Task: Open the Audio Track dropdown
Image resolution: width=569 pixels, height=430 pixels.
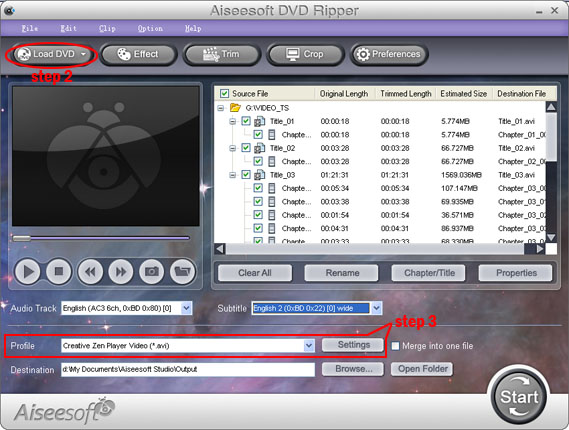Action: [x=186, y=308]
